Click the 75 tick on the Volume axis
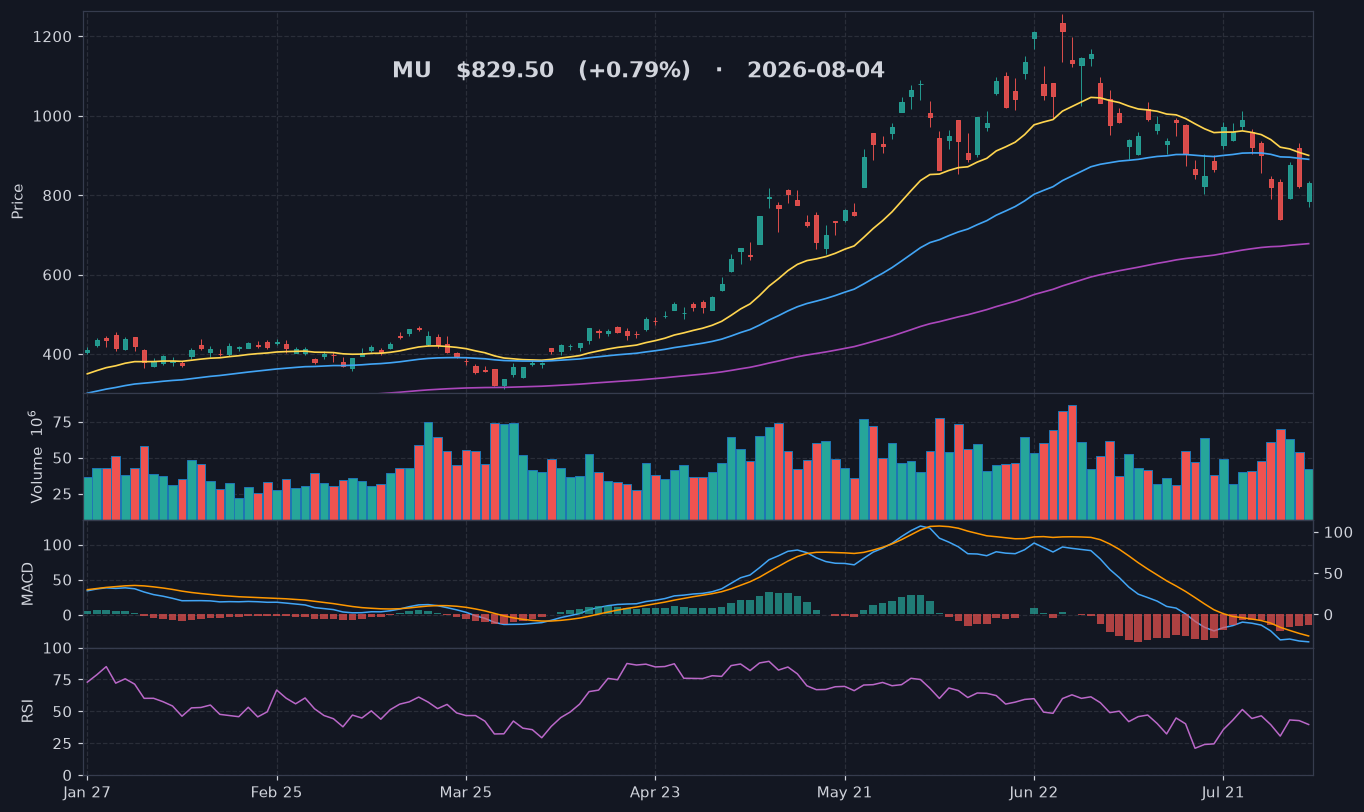The image size is (1364, 812). point(62,423)
